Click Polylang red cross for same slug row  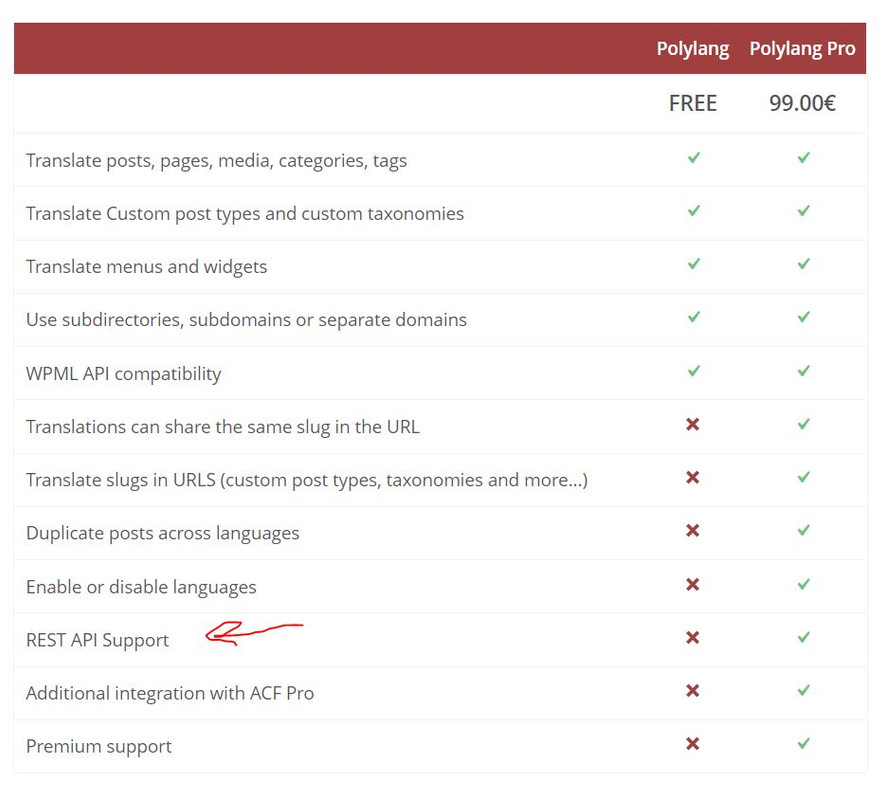(x=693, y=424)
